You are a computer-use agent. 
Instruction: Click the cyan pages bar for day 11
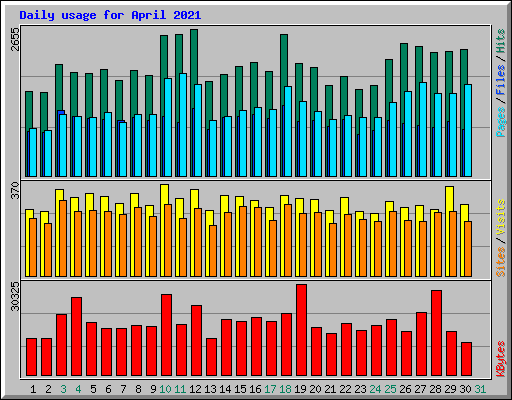pyautogui.click(x=183, y=125)
